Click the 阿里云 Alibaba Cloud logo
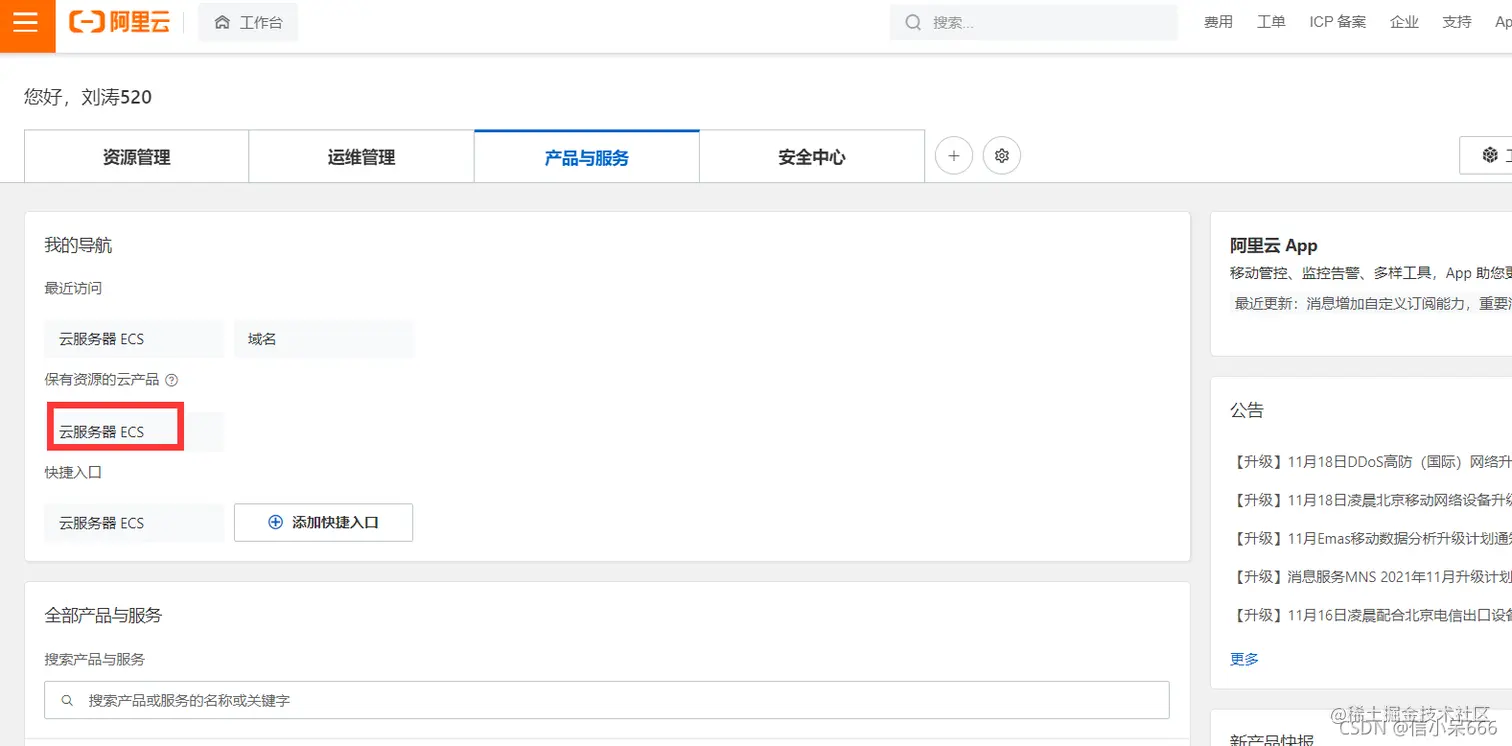 [119, 22]
